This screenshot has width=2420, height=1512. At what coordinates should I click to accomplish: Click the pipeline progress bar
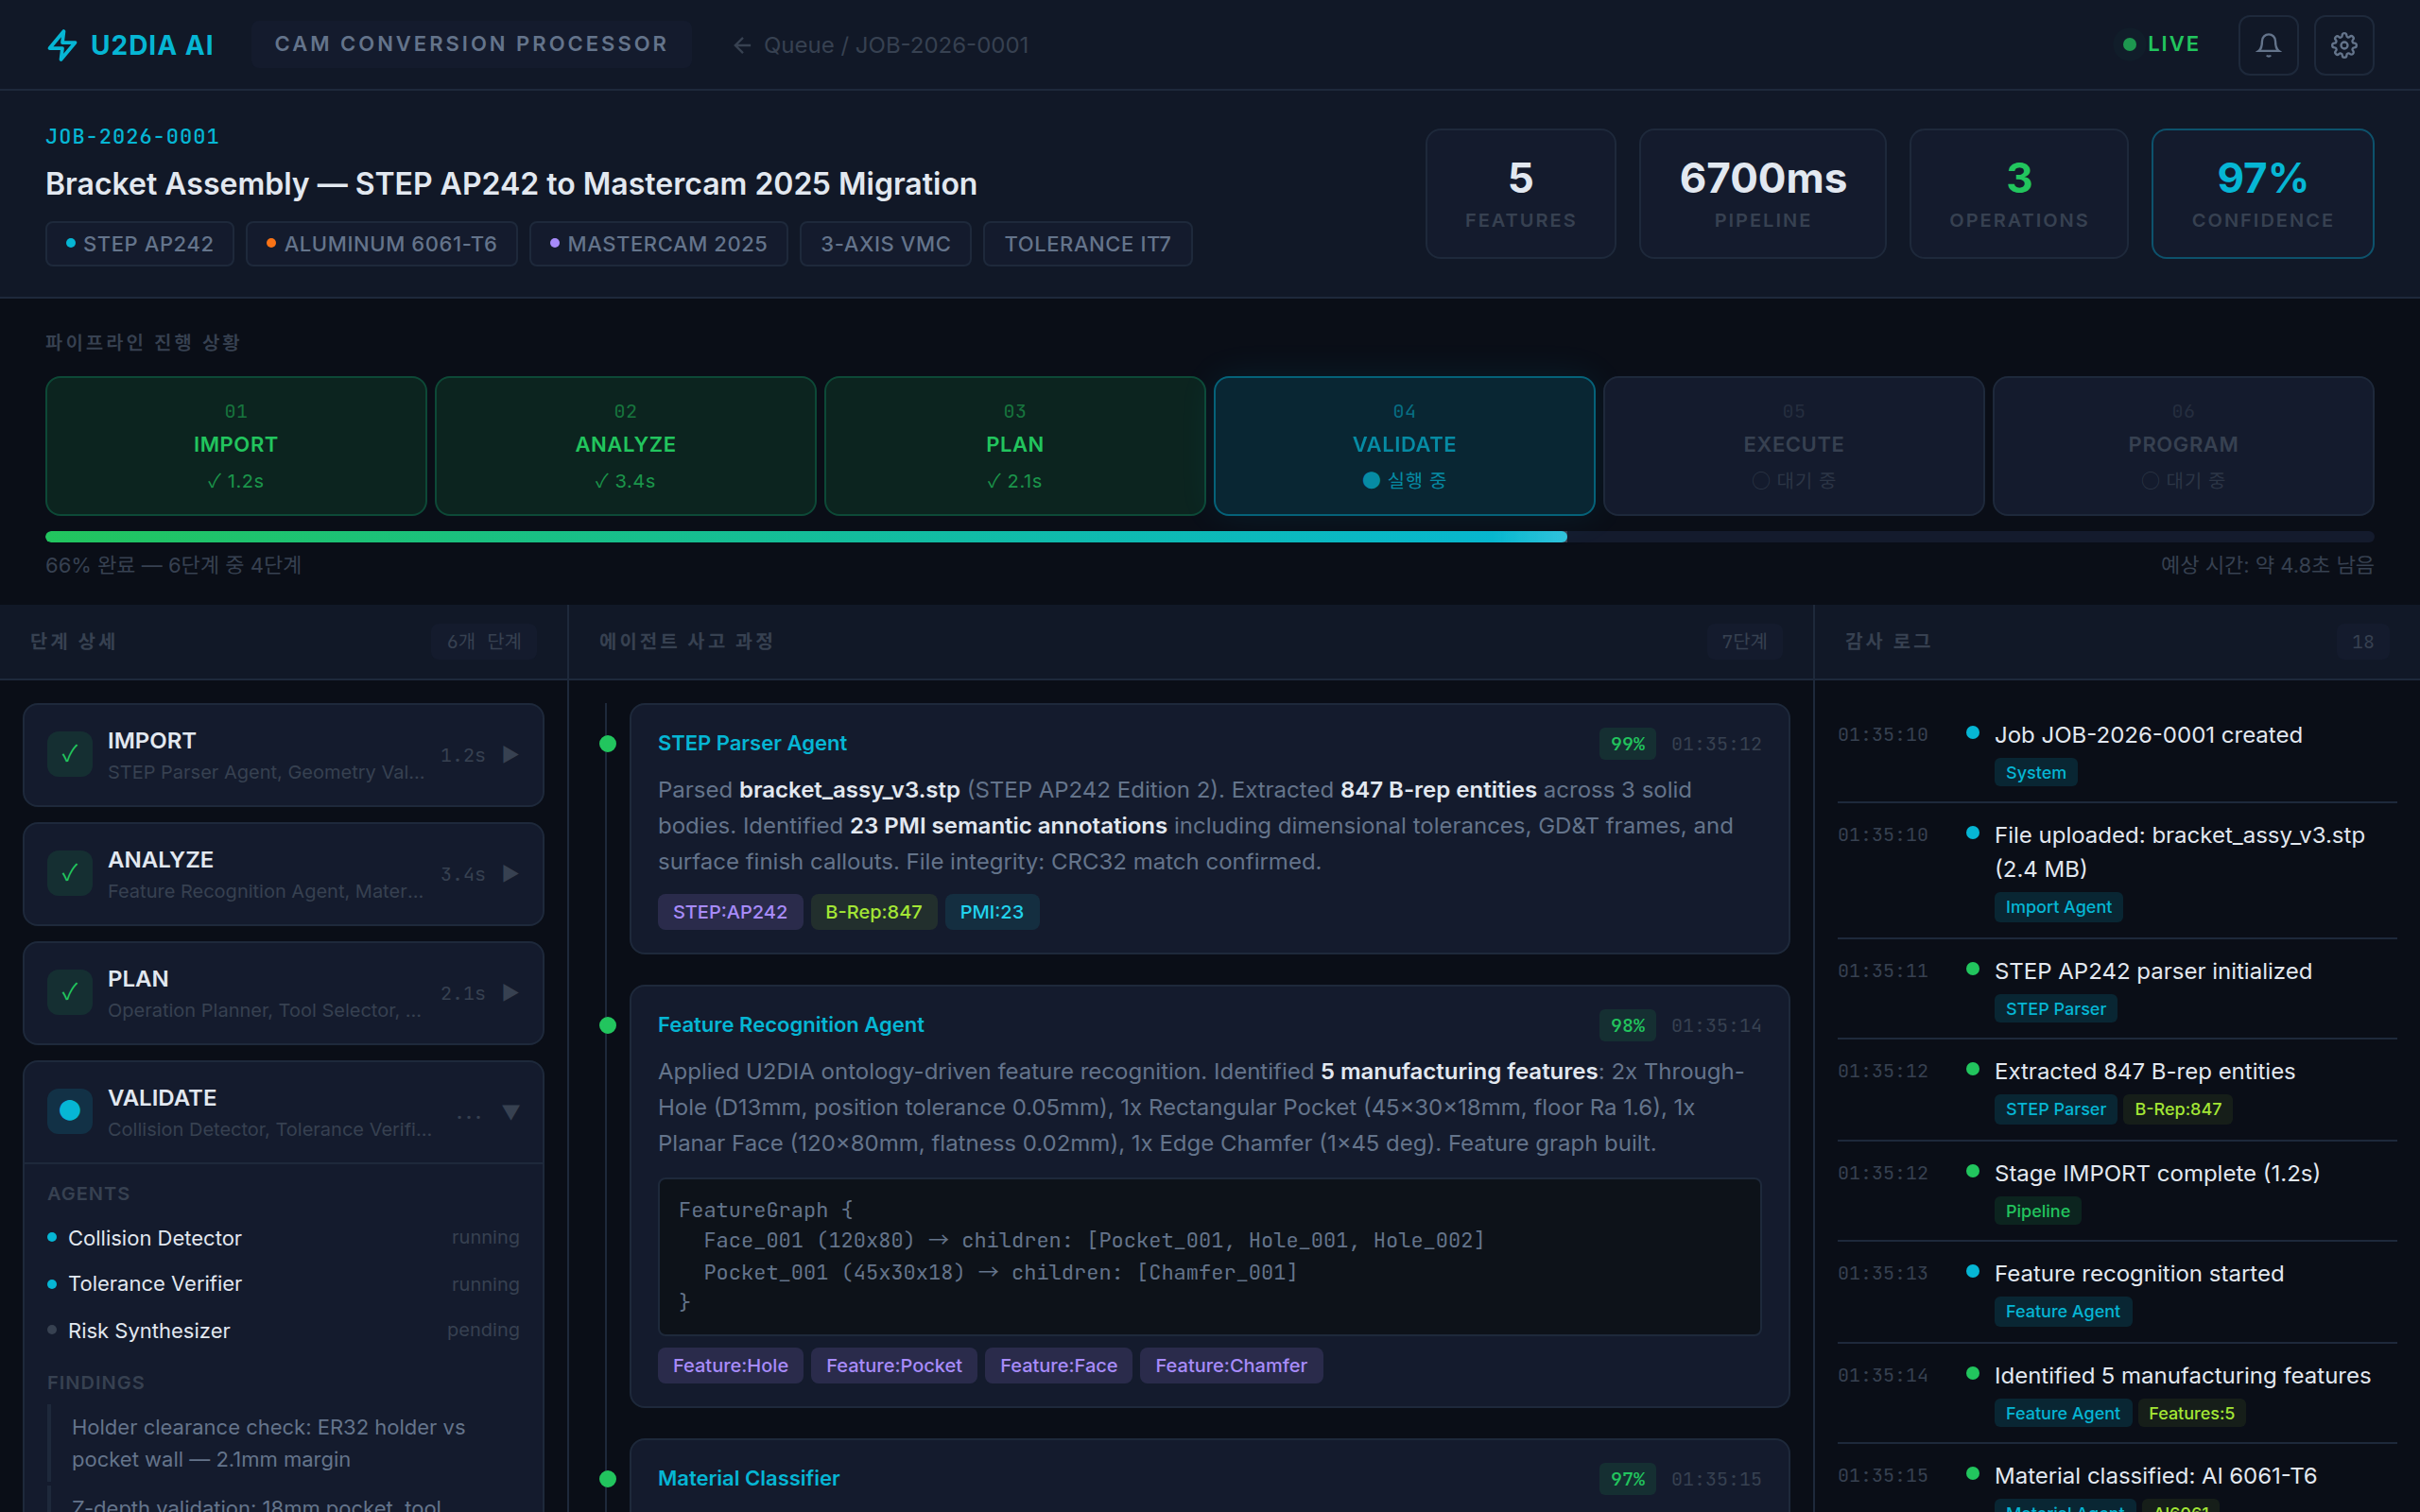pyautogui.click(x=1208, y=537)
